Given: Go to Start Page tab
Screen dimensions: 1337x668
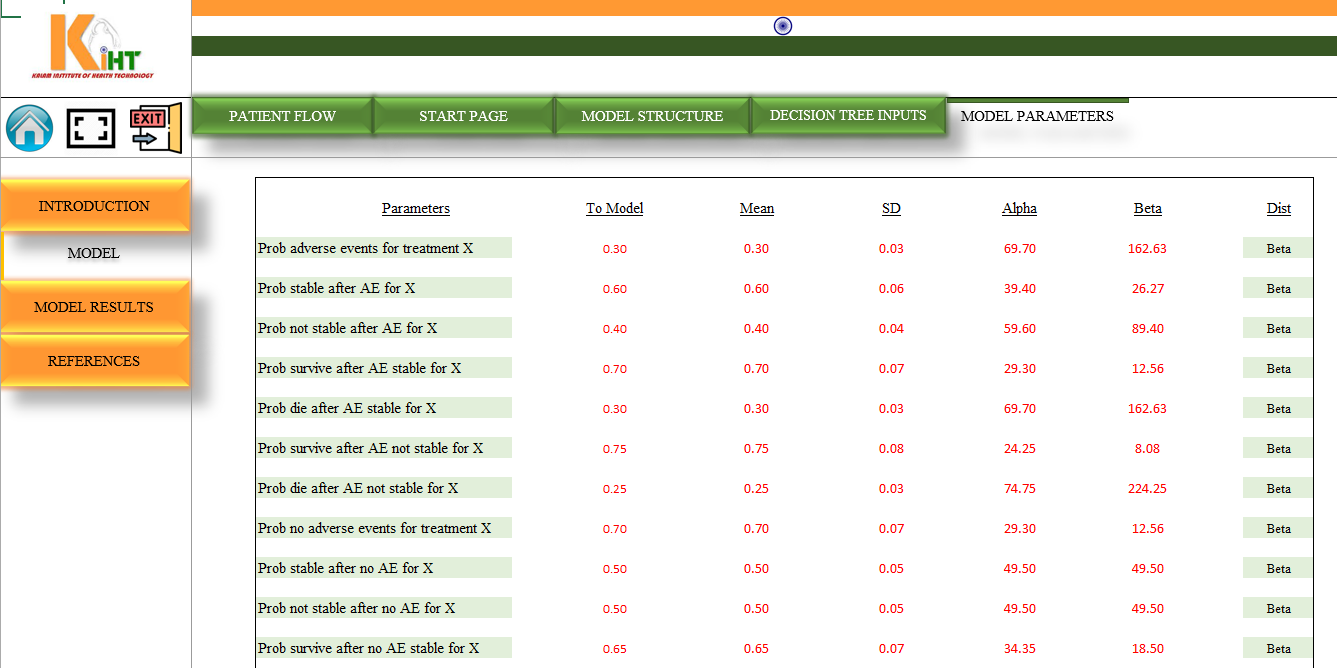Looking at the screenshot, I should pyautogui.click(x=463, y=116).
